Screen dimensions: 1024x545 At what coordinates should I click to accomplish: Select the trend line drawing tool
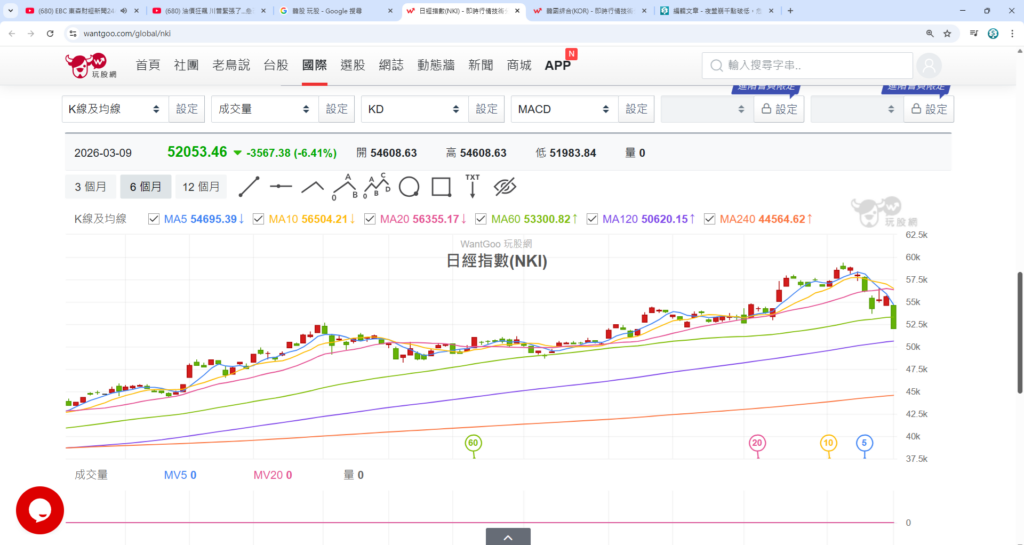249,186
